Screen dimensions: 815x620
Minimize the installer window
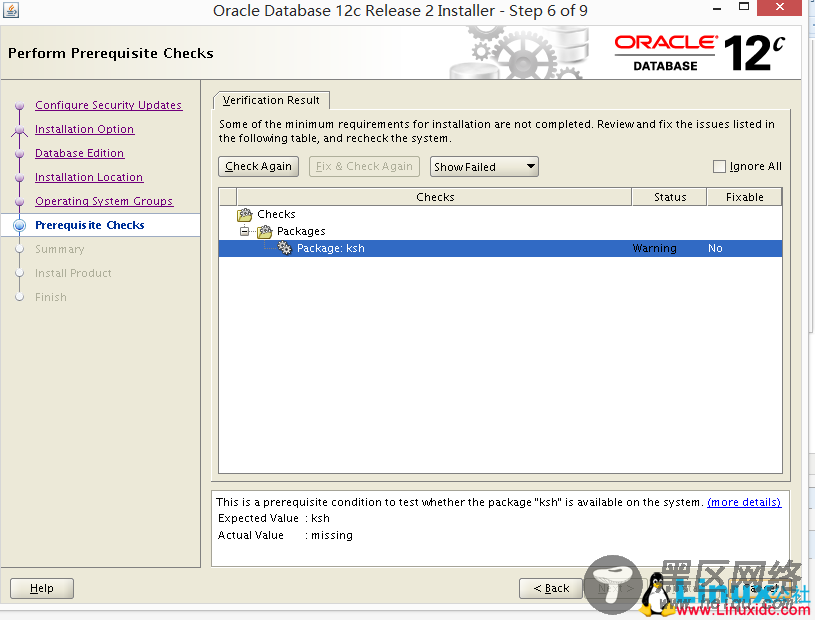click(x=717, y=8)
